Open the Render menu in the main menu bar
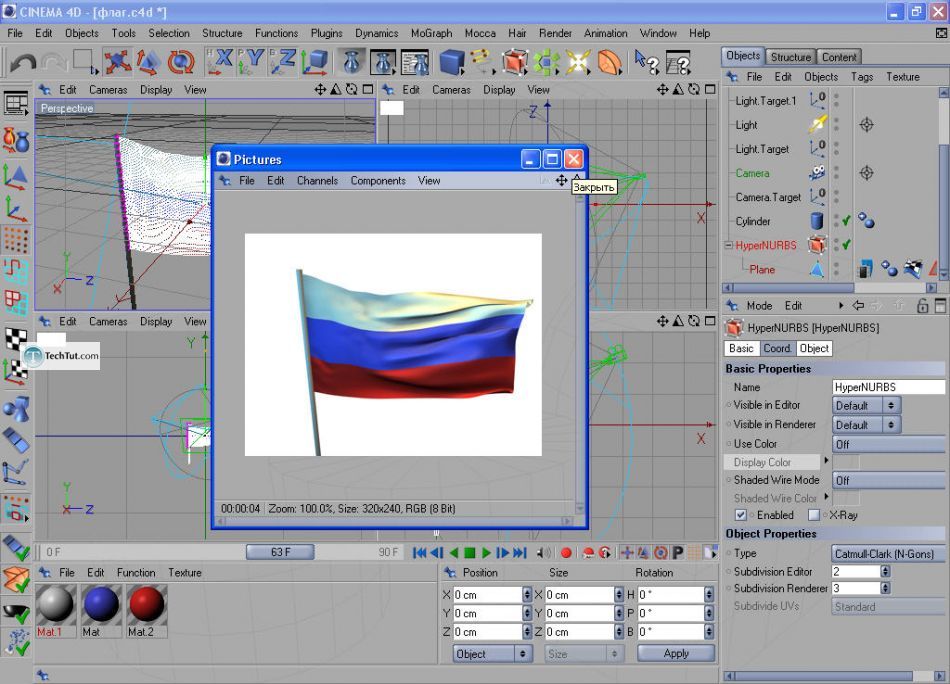This screenshot has height=684, width=950. (x=555, y=33)
